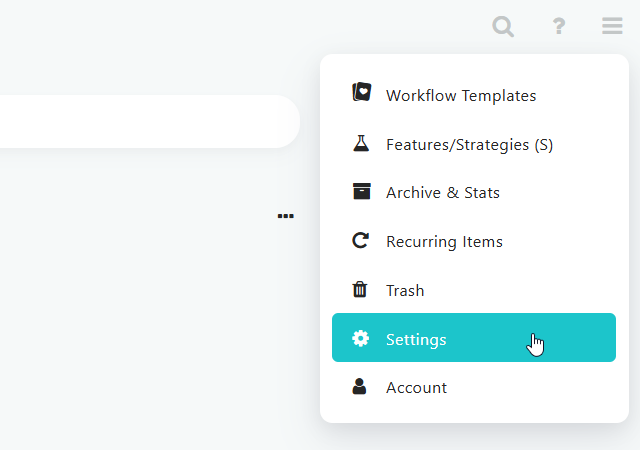
Task: Open Trash from the menu
Action: pos(474,290)
